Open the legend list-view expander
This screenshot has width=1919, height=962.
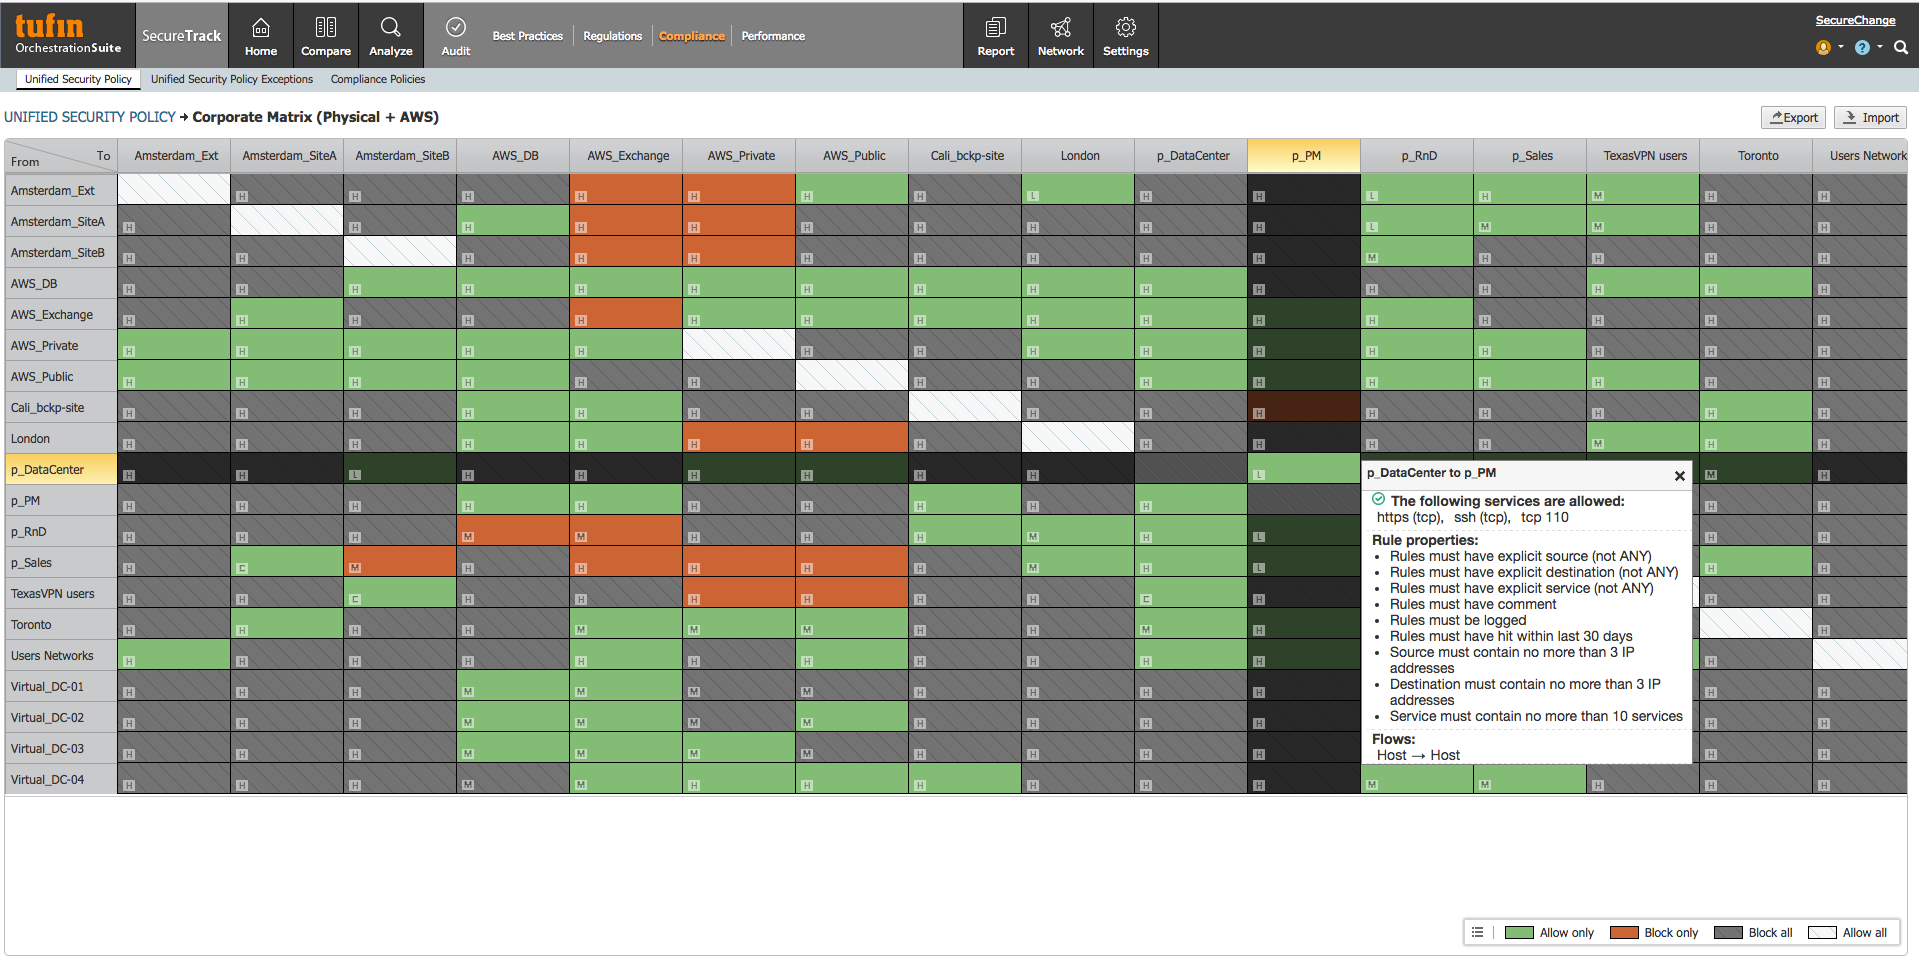(x=1477, y=931)
